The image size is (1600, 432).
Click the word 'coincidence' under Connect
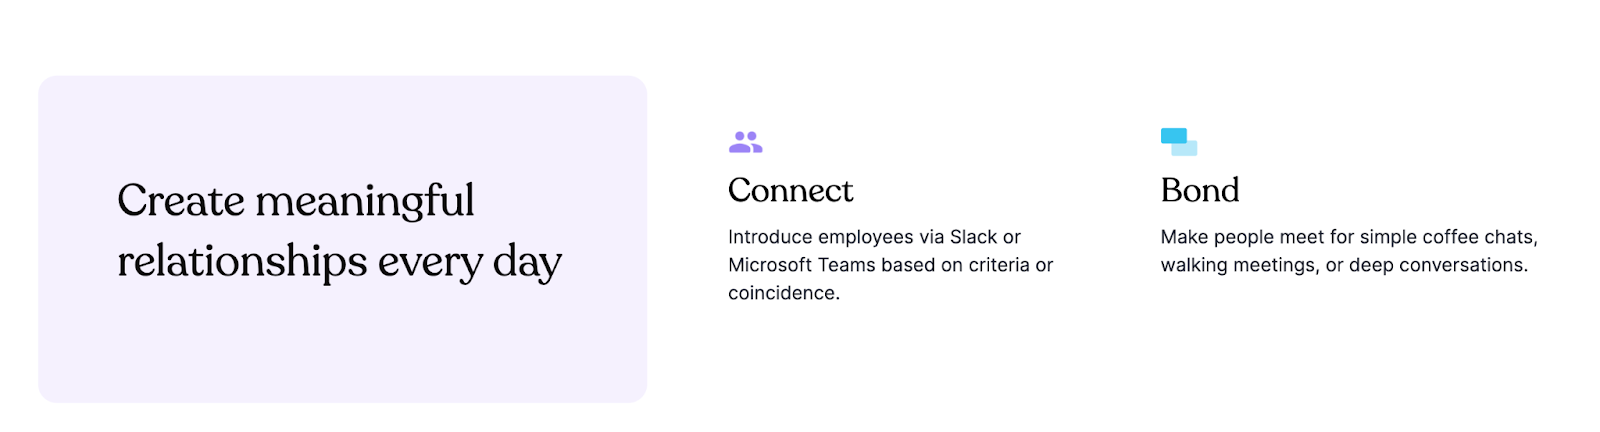click(781, 293)
